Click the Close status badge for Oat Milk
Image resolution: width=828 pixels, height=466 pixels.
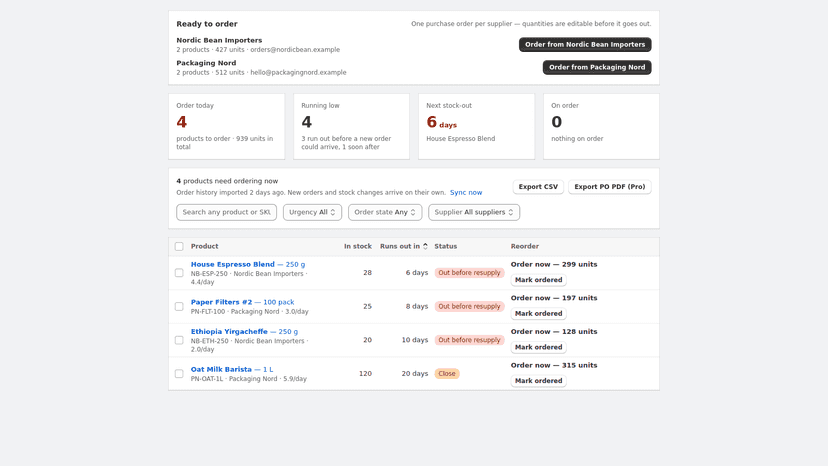click(x=447, y=374)
